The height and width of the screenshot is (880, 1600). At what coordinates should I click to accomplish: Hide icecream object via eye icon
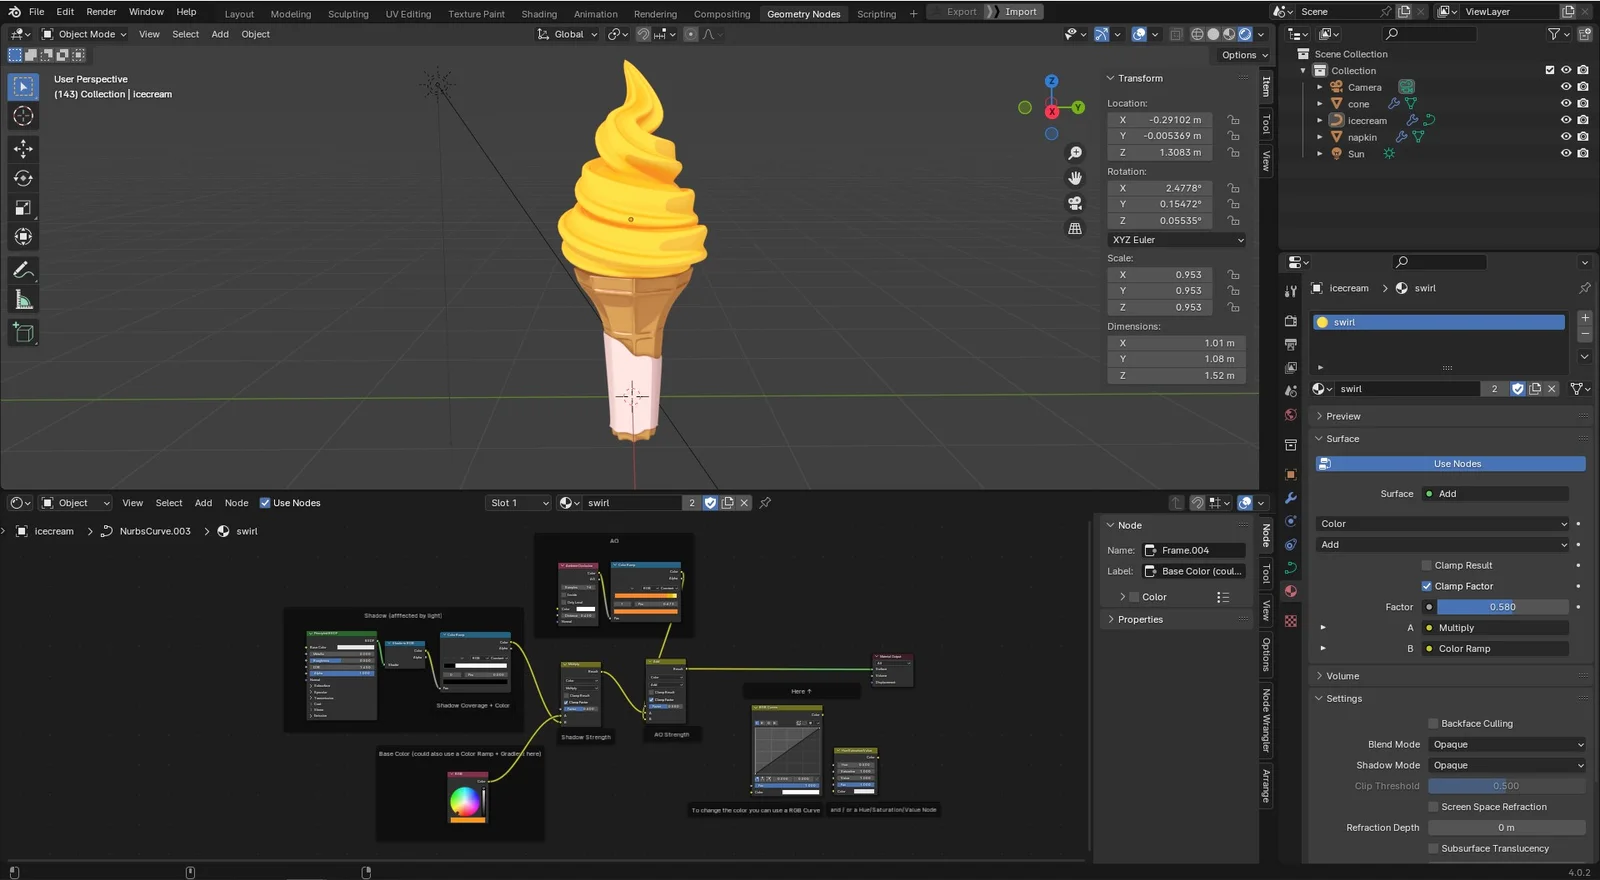[x=1566, y=120]
